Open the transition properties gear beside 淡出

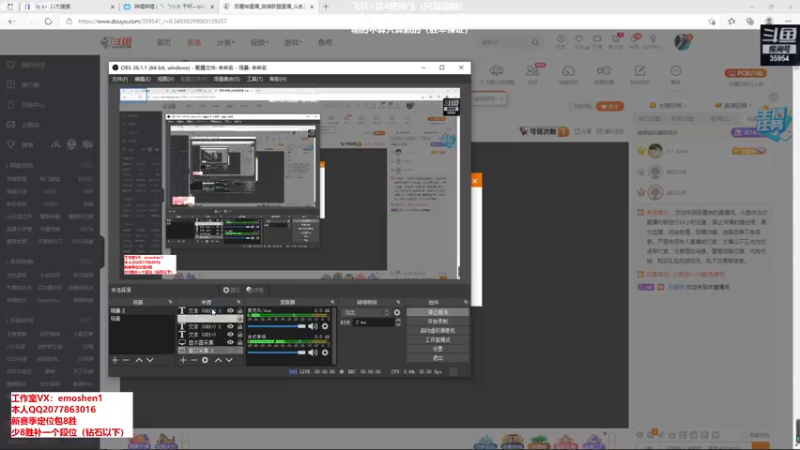397,312
